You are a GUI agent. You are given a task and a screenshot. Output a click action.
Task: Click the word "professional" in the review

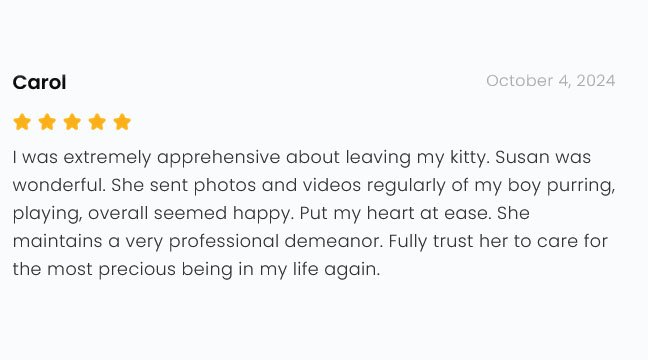coord(224,242)
